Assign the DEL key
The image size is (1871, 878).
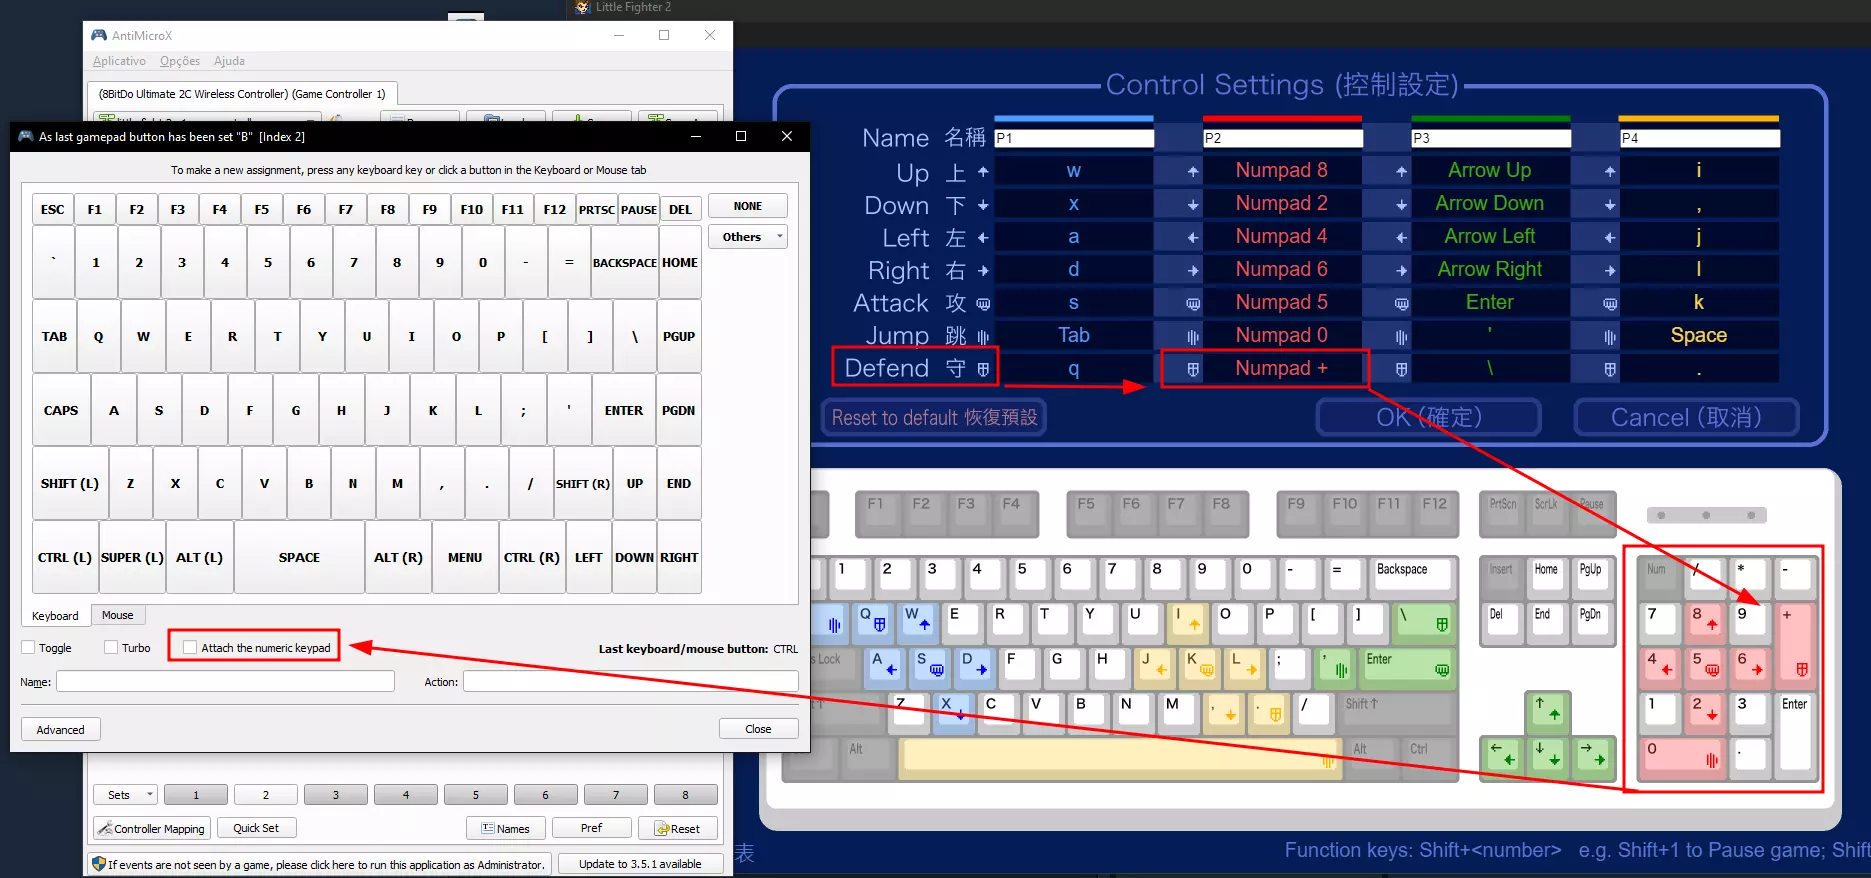(680, 210)
